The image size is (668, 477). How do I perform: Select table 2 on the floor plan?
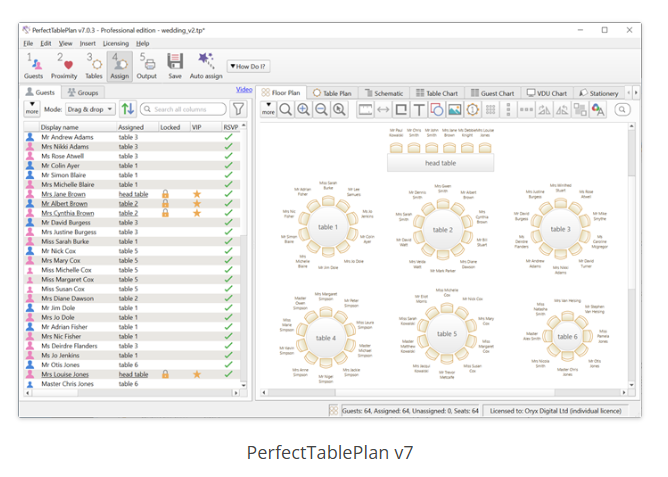[x=442, y=230]
